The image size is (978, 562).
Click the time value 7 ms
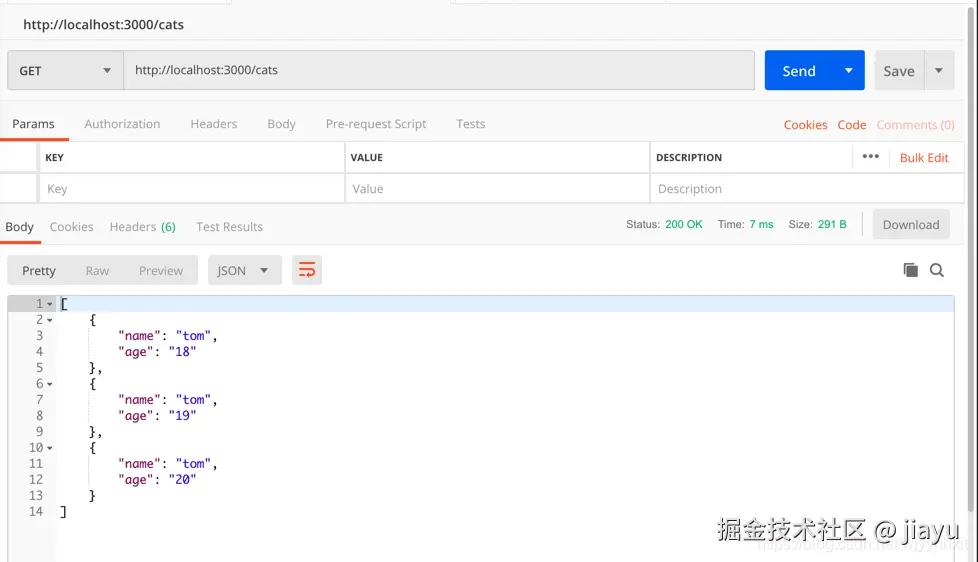click(762, 225)
